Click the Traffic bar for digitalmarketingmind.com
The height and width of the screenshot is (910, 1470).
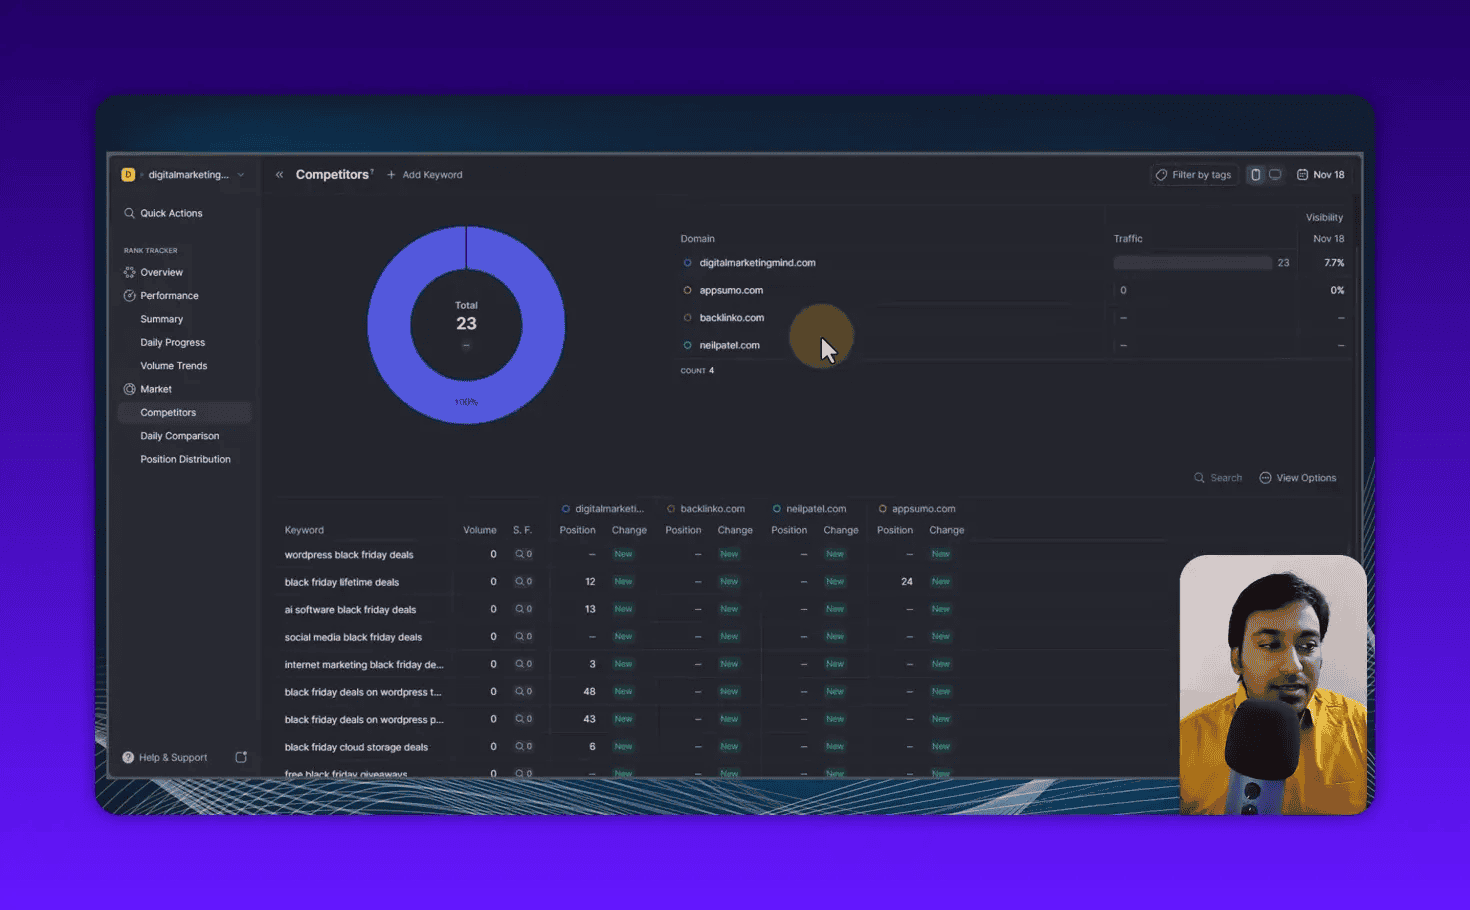pos(1191,262)
